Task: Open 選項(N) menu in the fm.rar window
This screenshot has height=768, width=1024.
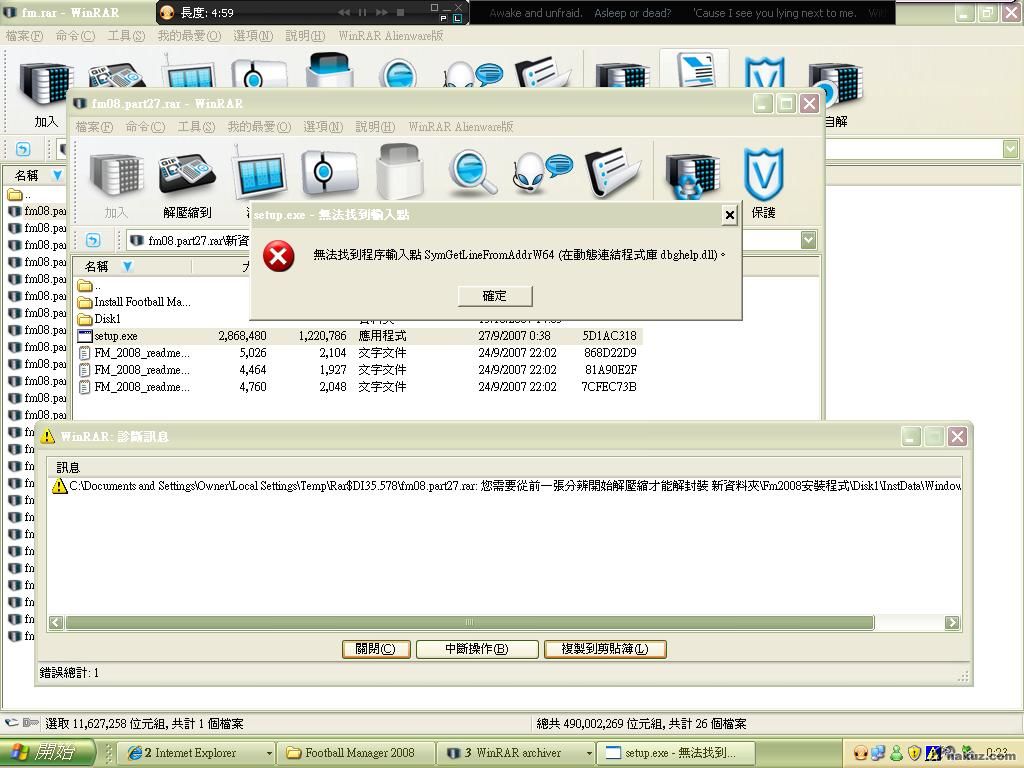Action: coord(253,36)
